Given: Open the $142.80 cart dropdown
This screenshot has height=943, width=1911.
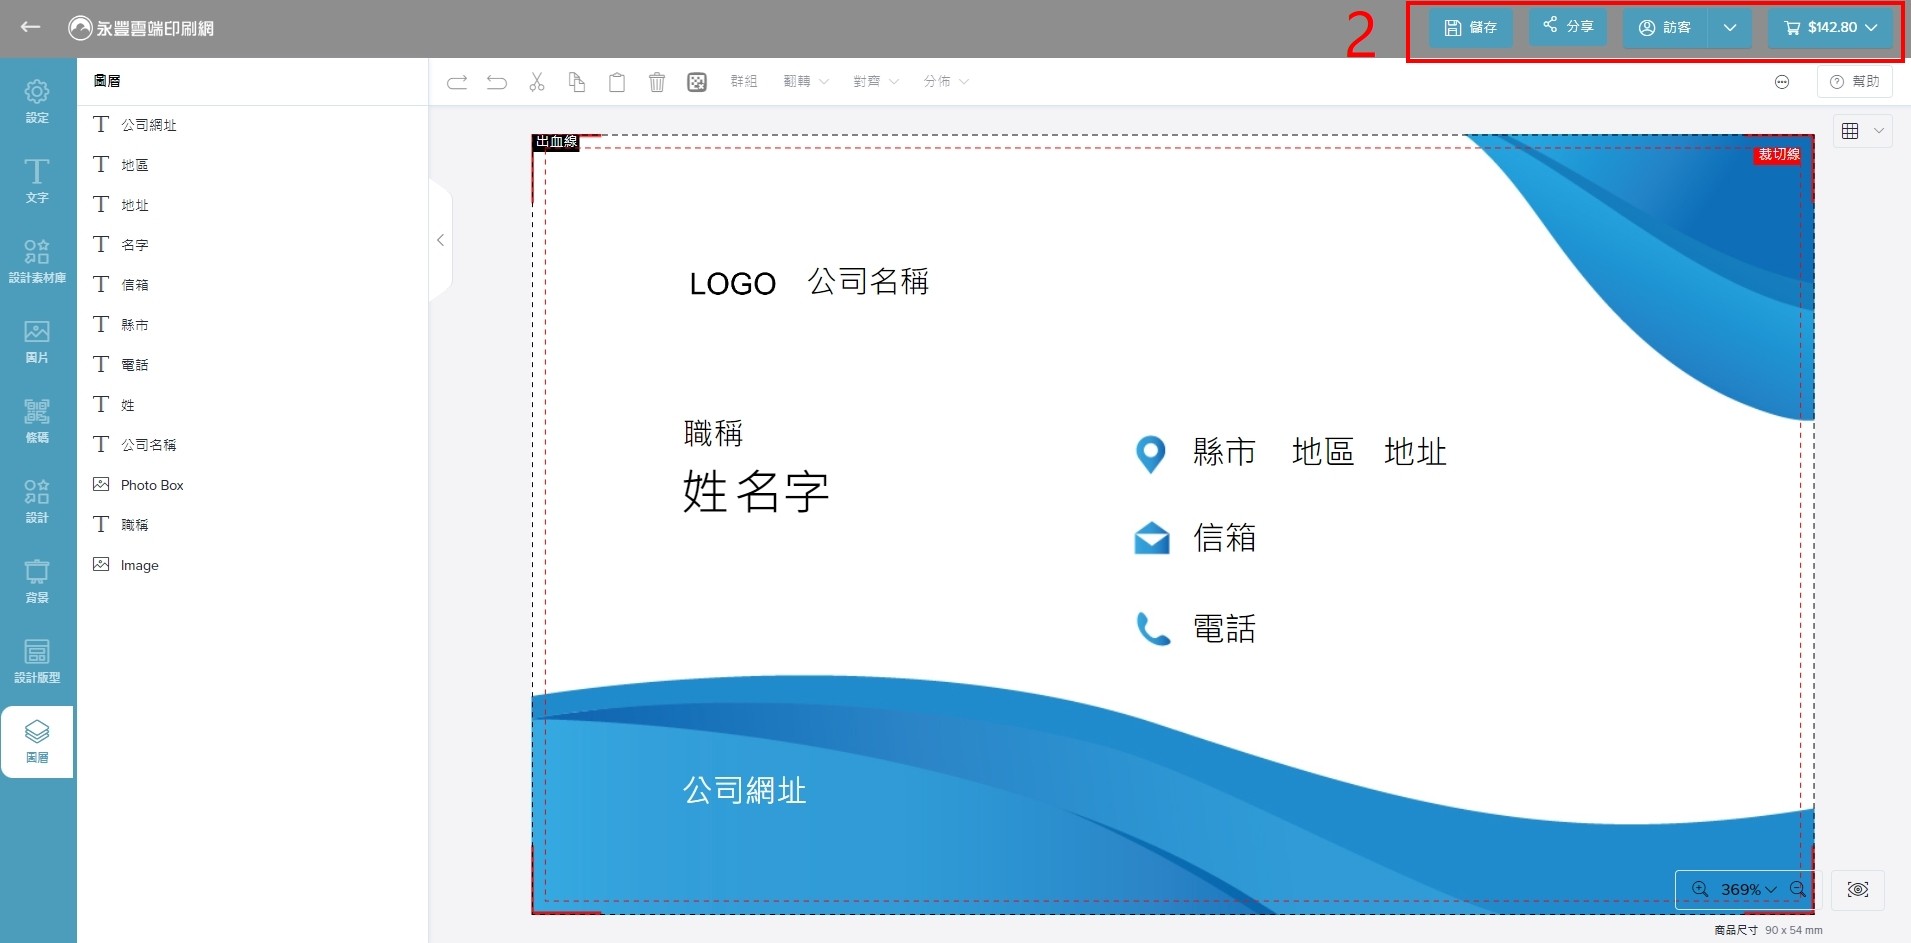Looking at the screenshot, I should pyautogui.click(x=1831, y=27).
